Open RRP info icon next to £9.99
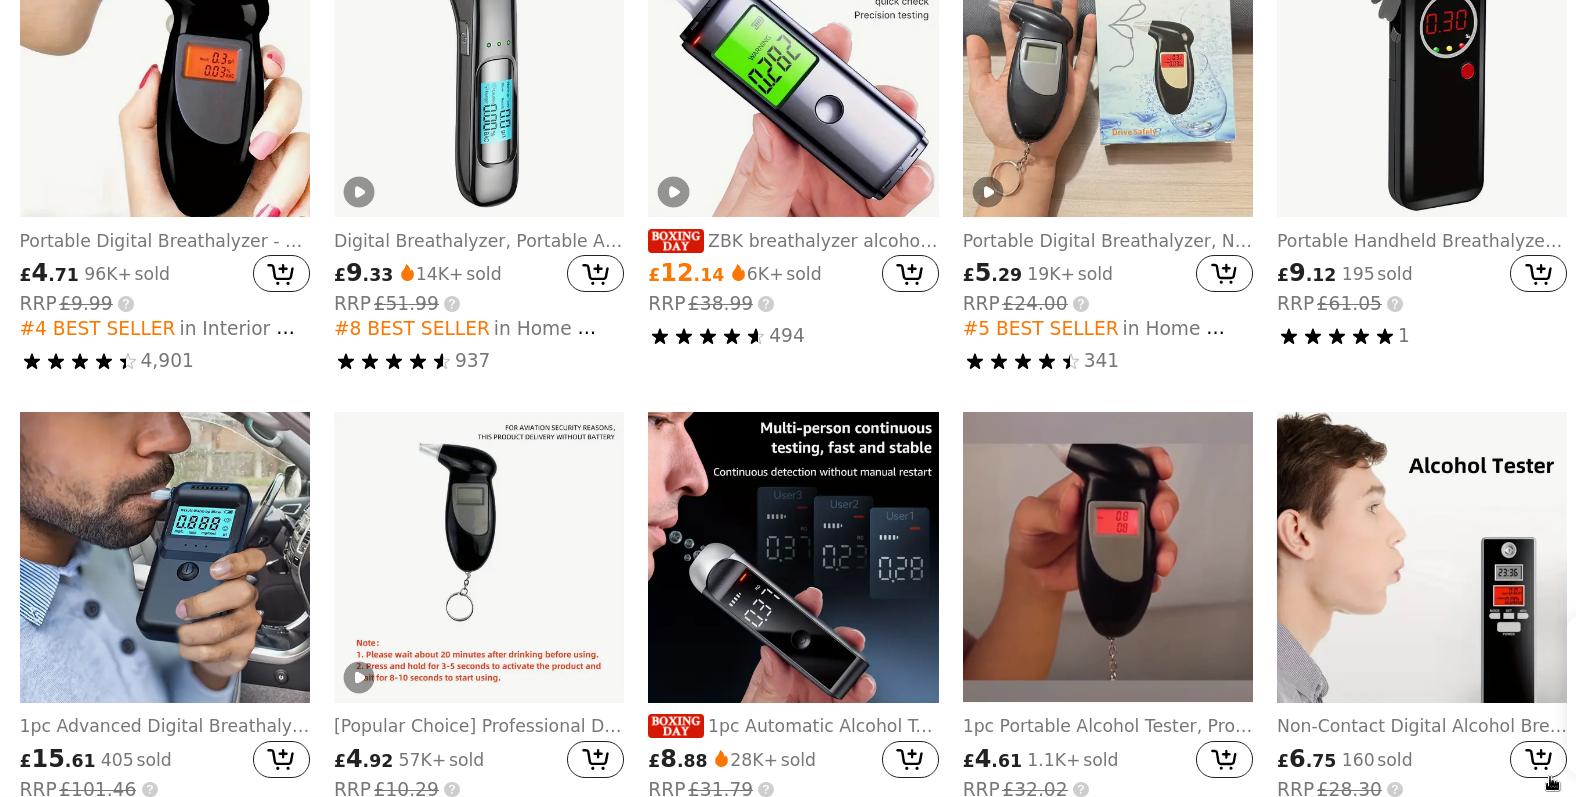The height and width of the screenshot is (797, 1576). point(126,304)
